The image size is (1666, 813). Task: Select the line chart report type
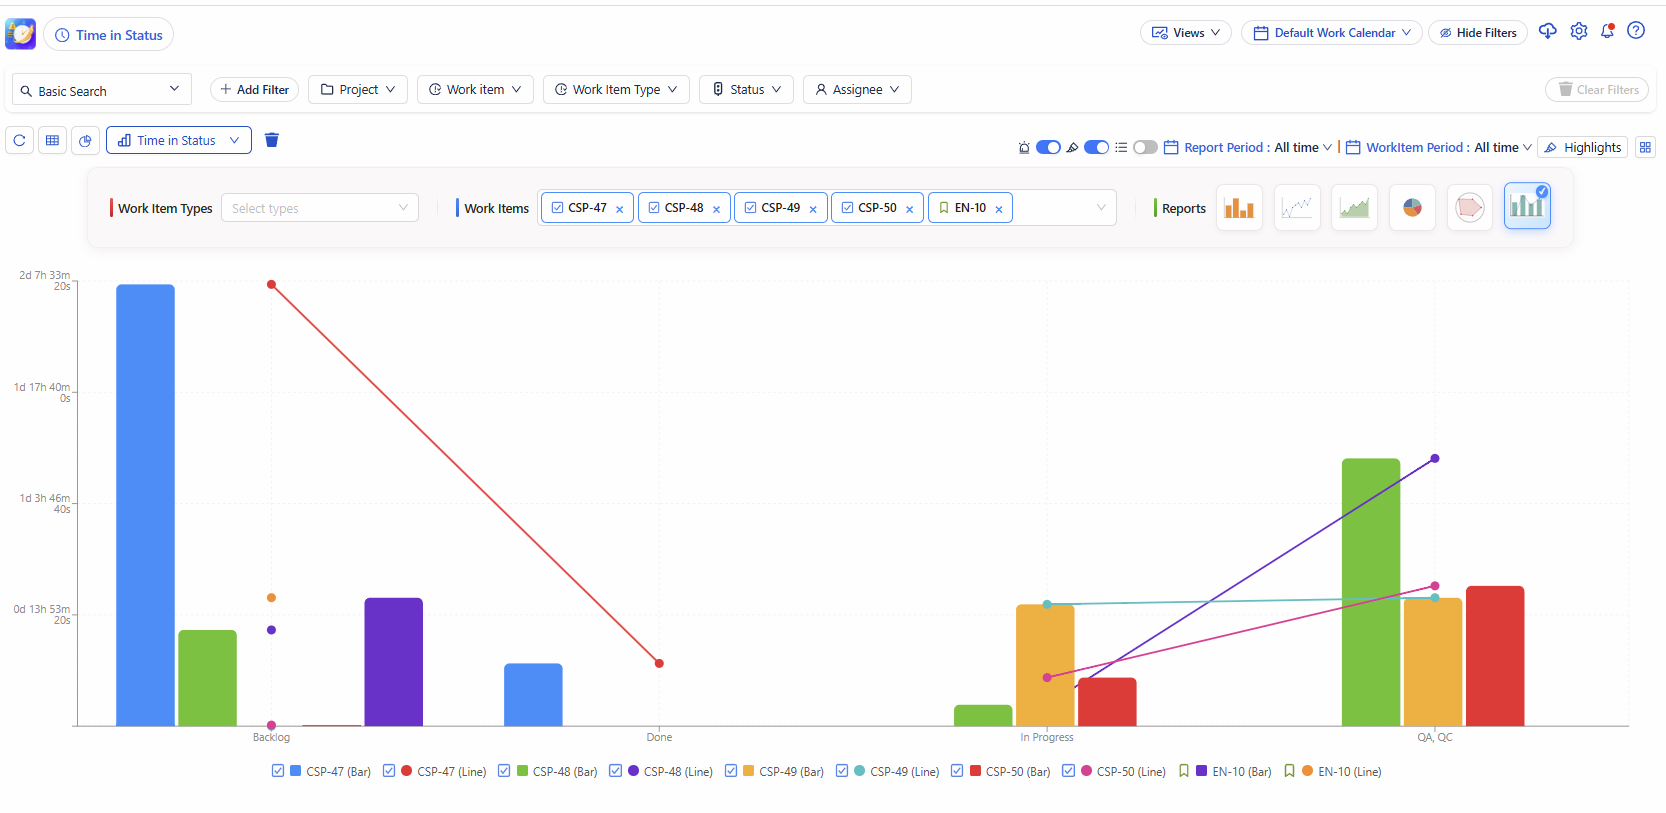click(x=1297, y=207)
